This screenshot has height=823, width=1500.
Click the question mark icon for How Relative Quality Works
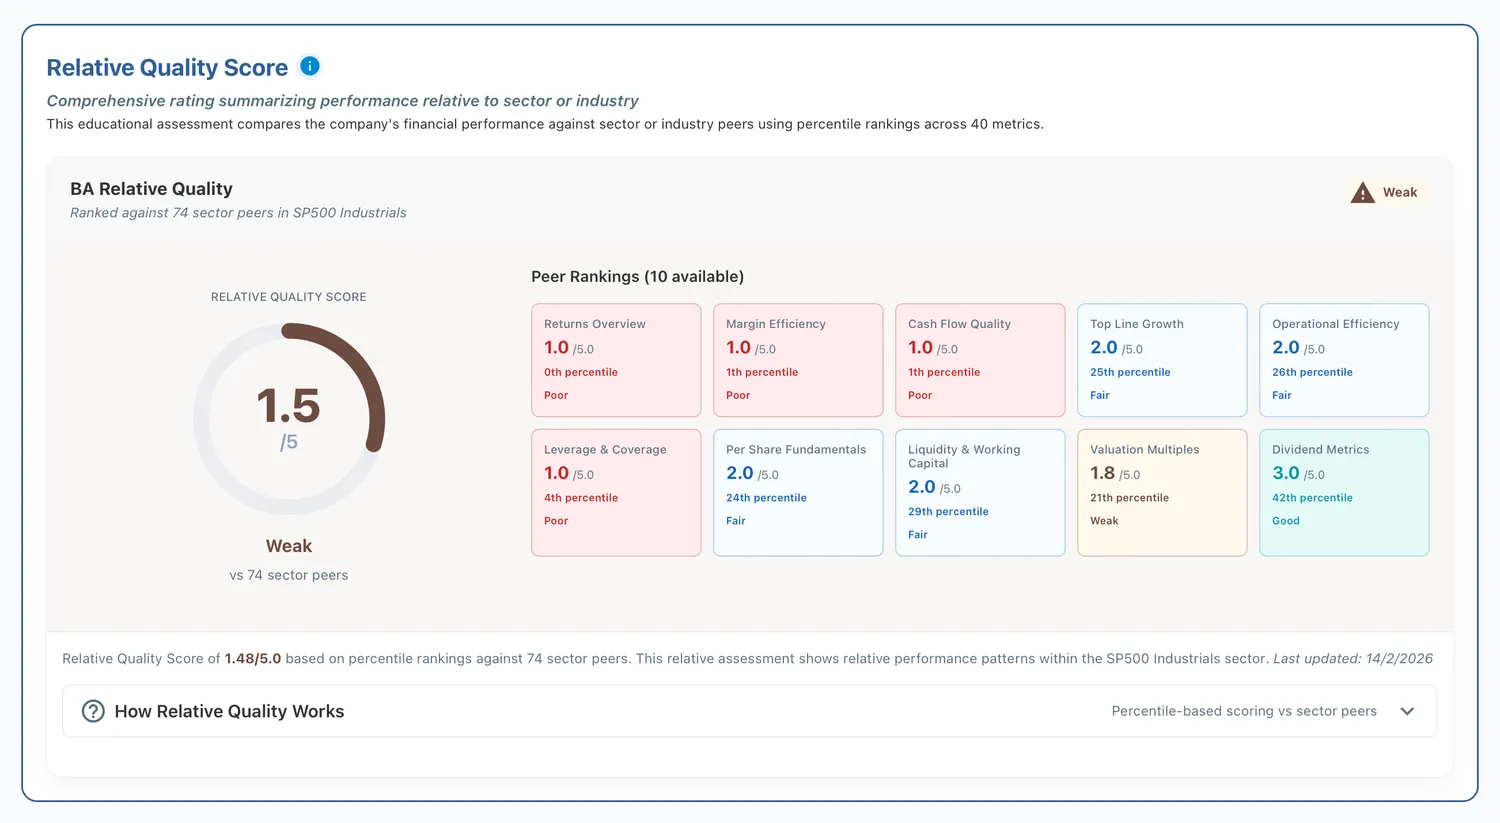[93, 711]
